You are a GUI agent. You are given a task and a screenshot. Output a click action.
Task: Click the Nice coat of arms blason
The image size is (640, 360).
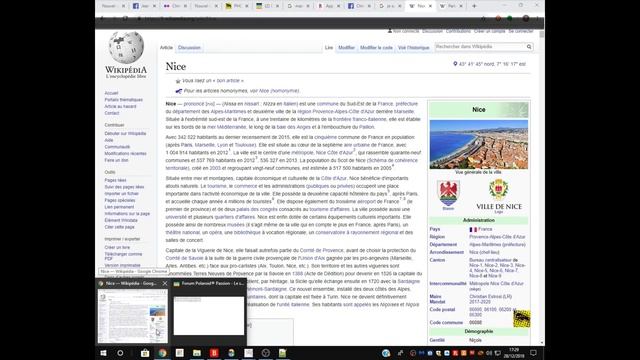pos(448,193)
